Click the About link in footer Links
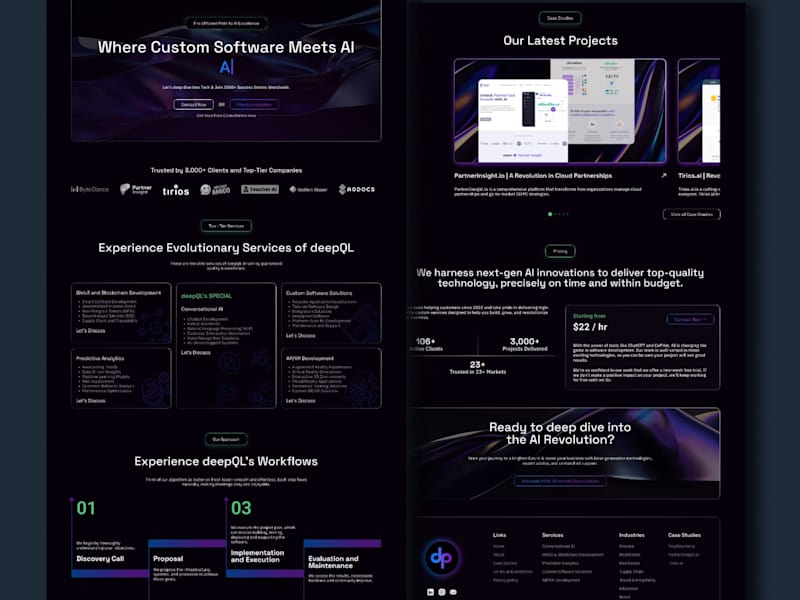 498,555
